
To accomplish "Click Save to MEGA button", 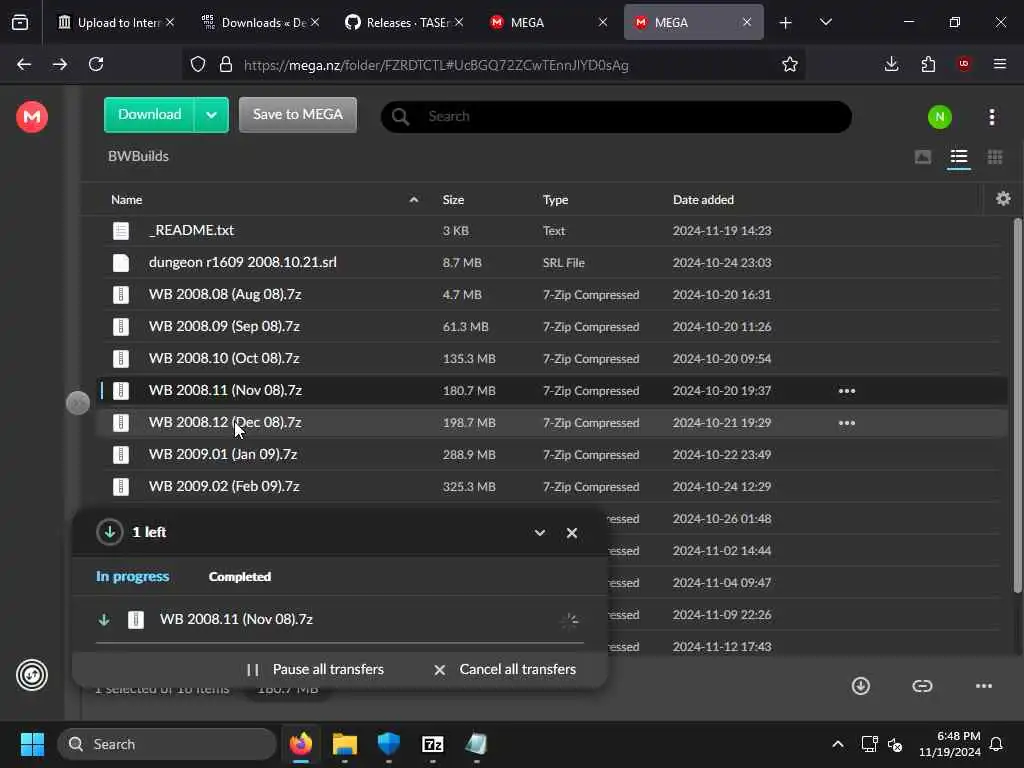I will pyautogui.click(x=298, y=115).
